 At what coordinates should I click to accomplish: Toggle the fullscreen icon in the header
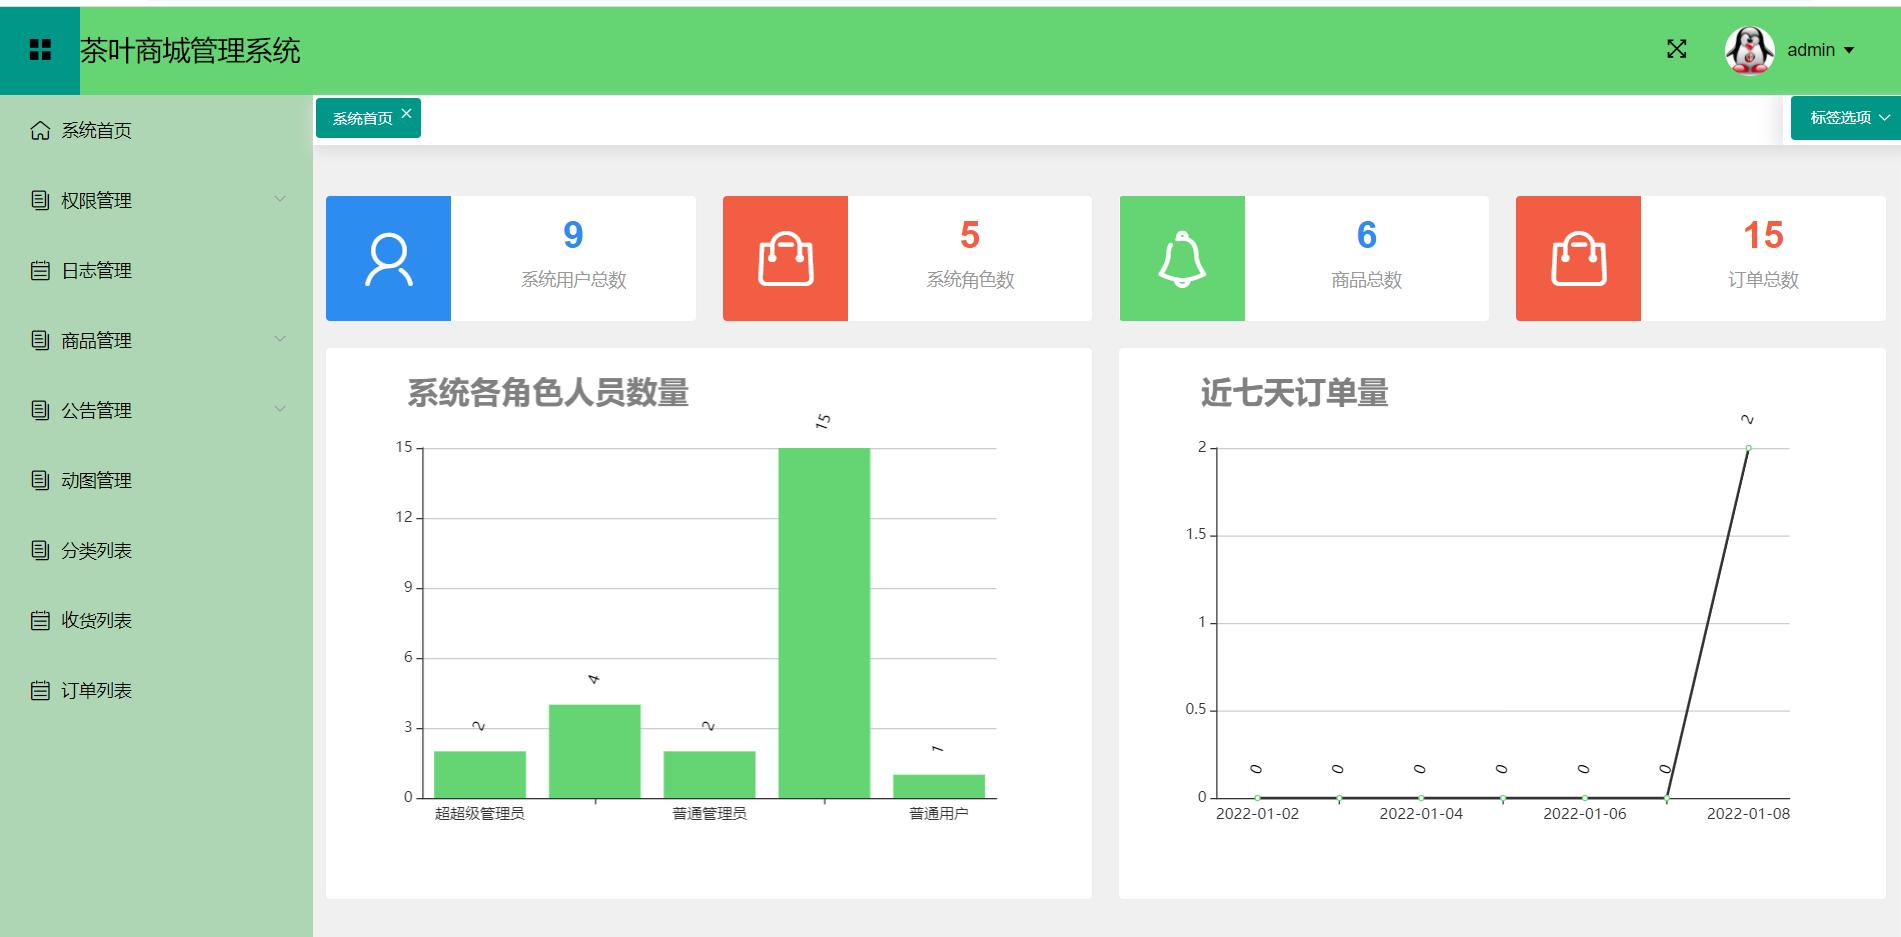[x=1677, y=49]
